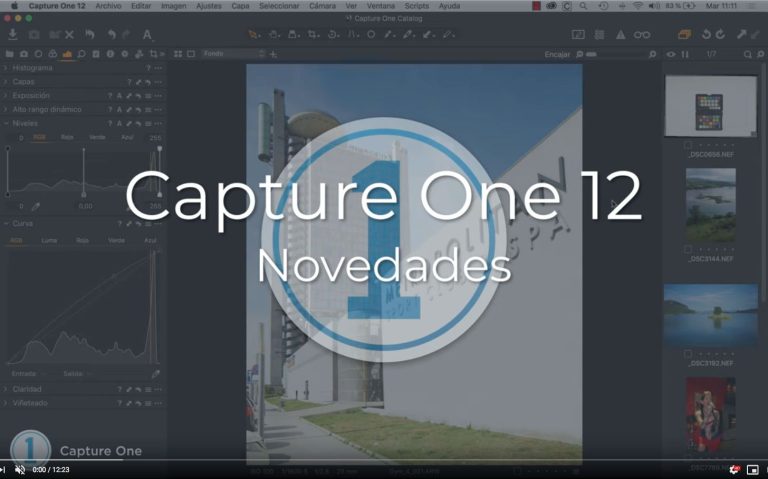Toggle the video miniplayer icon
This screenshot has height=479, width=768.
tap(752, 470)
